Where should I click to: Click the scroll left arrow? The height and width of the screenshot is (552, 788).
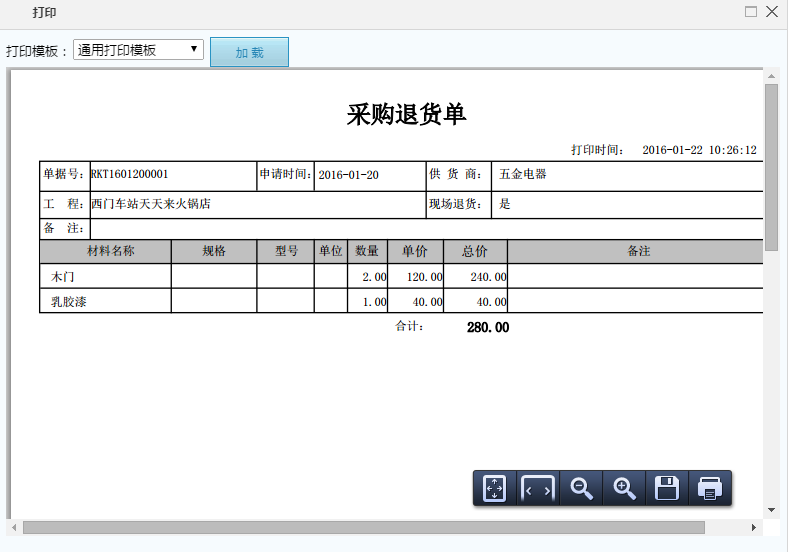coord(14,527)
